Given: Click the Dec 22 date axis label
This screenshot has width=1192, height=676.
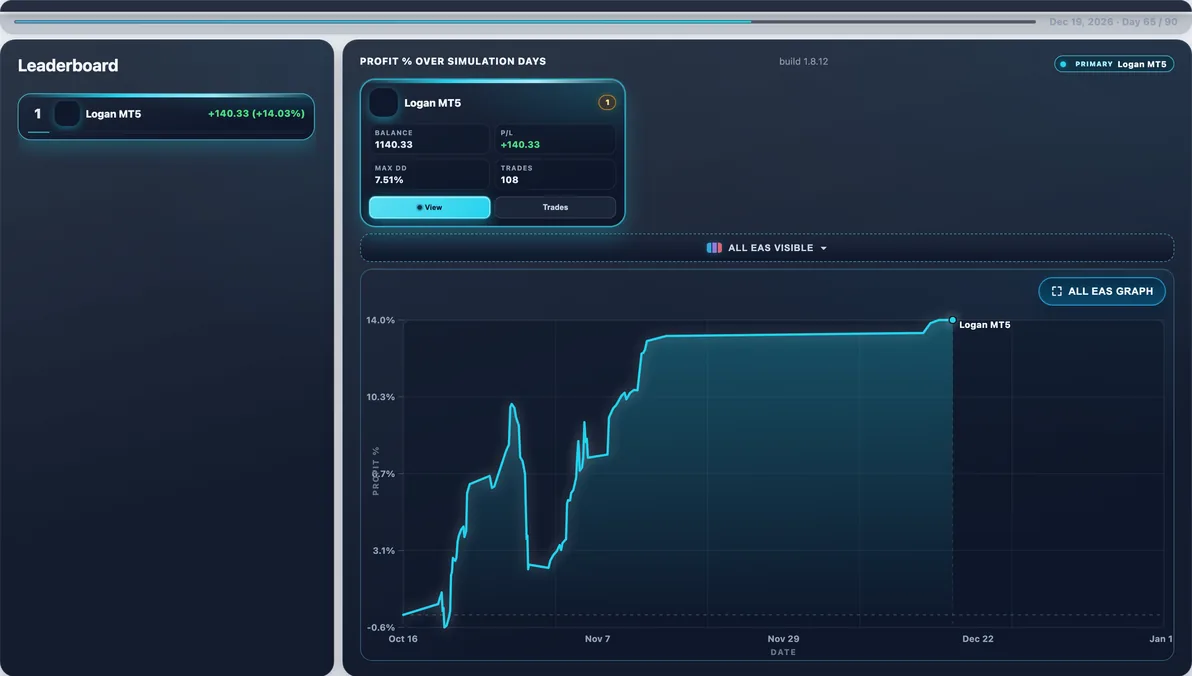Looking at the screenshot, I should [978, 639].
